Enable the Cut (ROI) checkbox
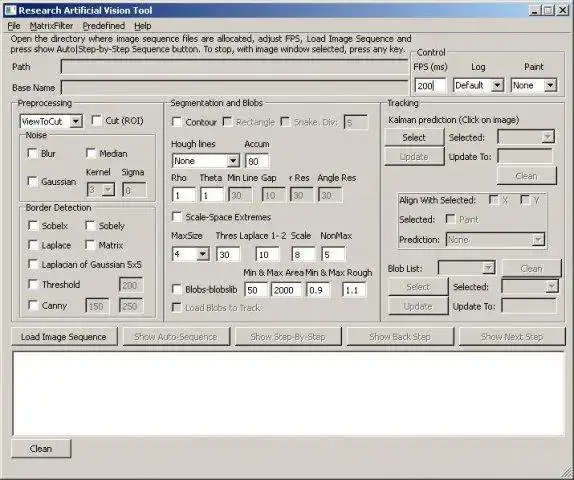Screen dimensions: 574x480 click(97, 120)
